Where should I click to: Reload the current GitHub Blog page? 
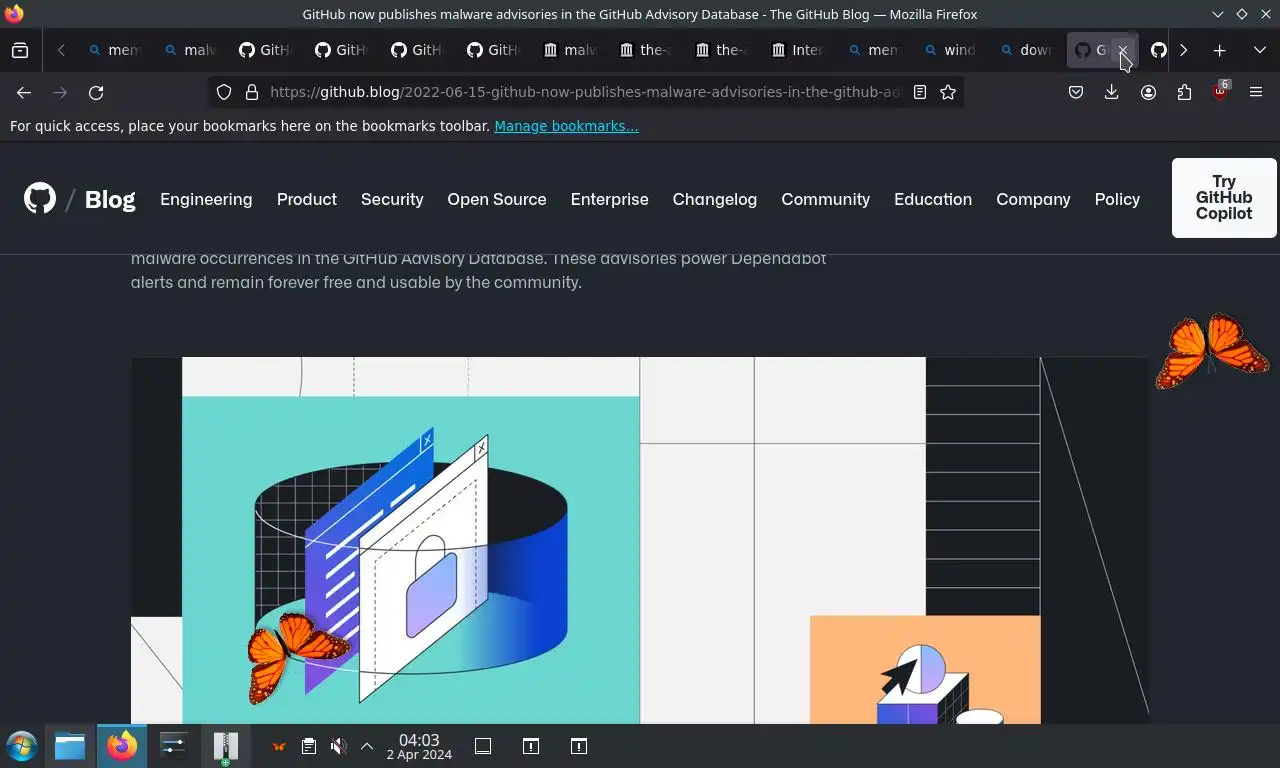point(96,92)
